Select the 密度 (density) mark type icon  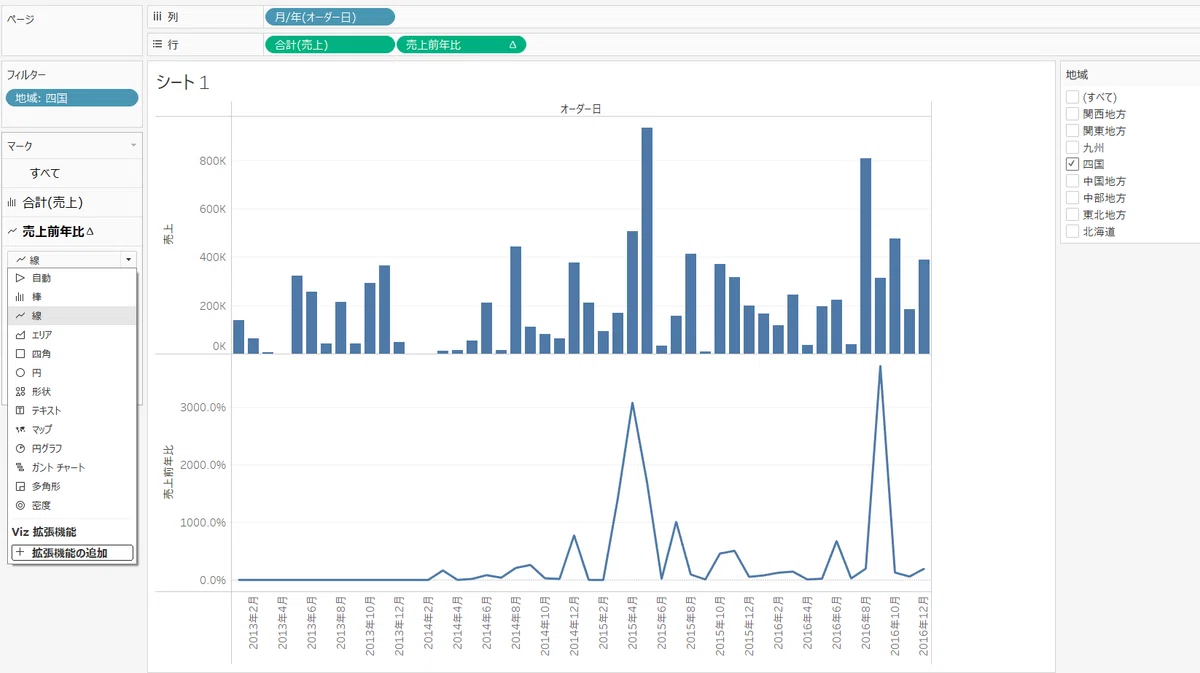coord(20,505)
